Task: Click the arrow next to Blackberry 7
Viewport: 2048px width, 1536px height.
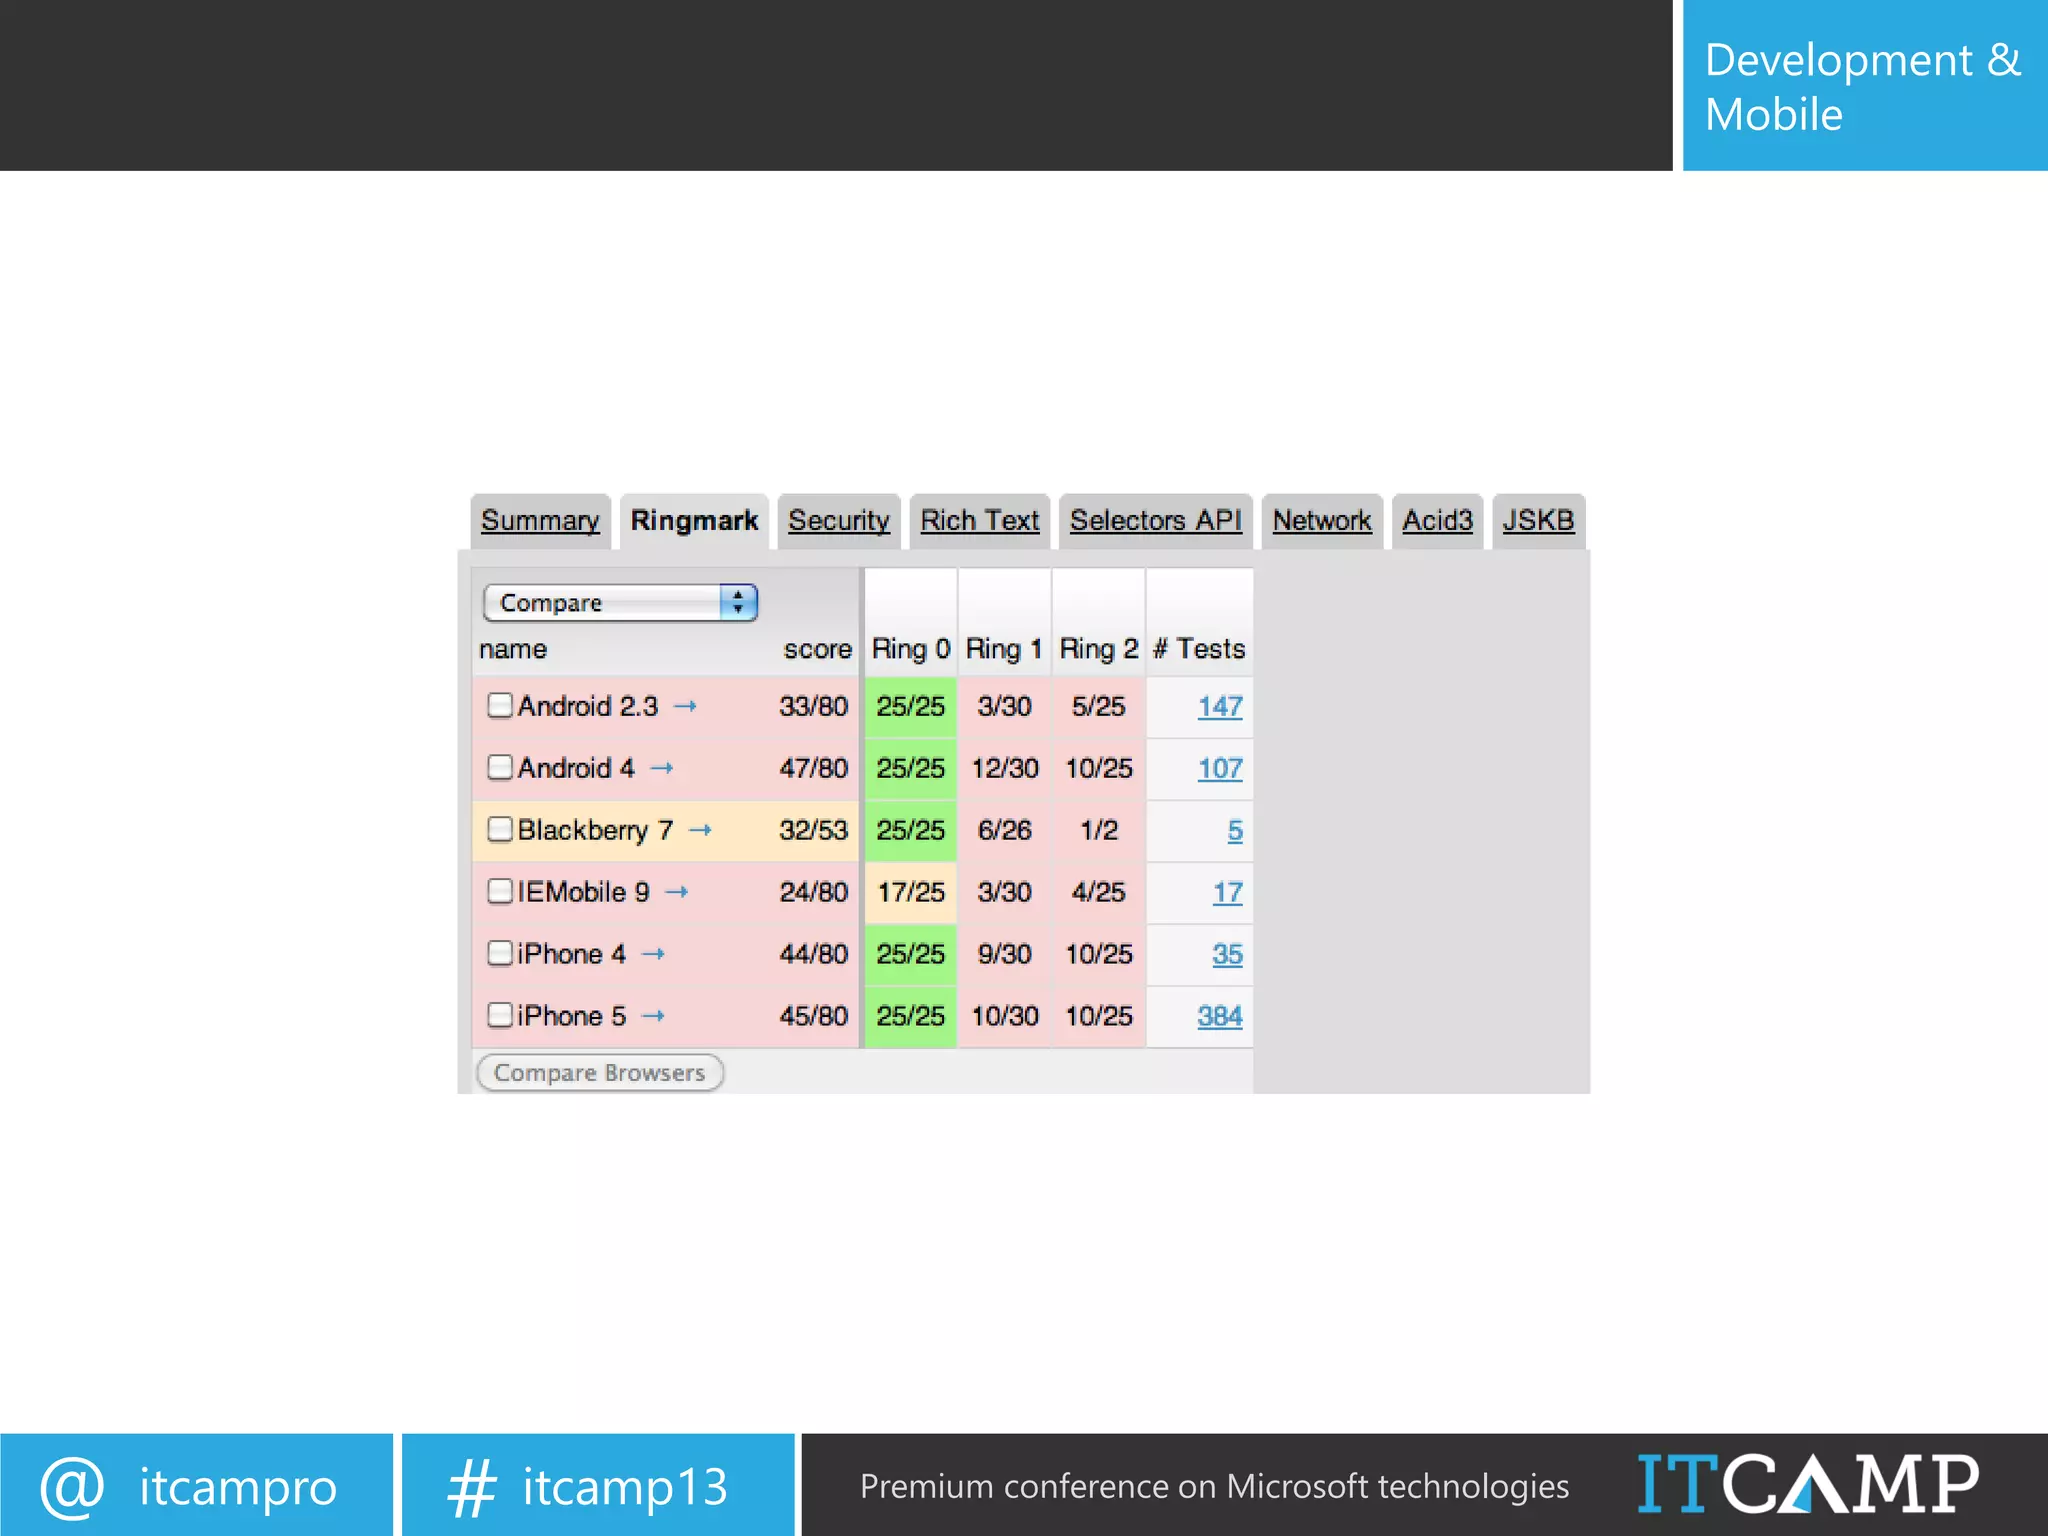Action: (x=700, y=831)
